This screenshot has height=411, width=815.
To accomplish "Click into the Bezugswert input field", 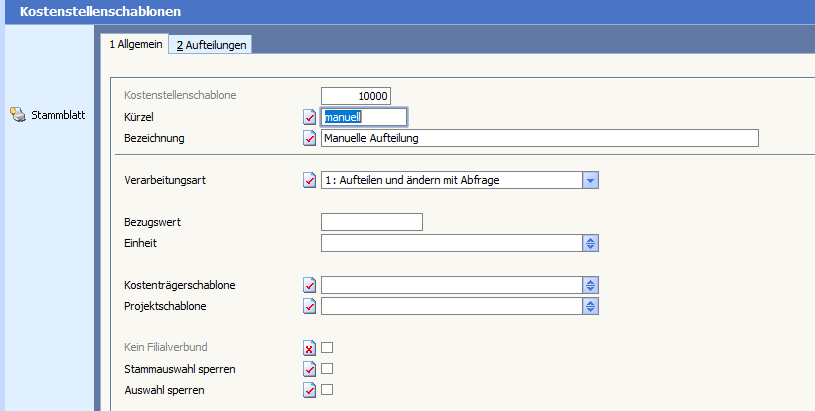I will coord(371,222).
